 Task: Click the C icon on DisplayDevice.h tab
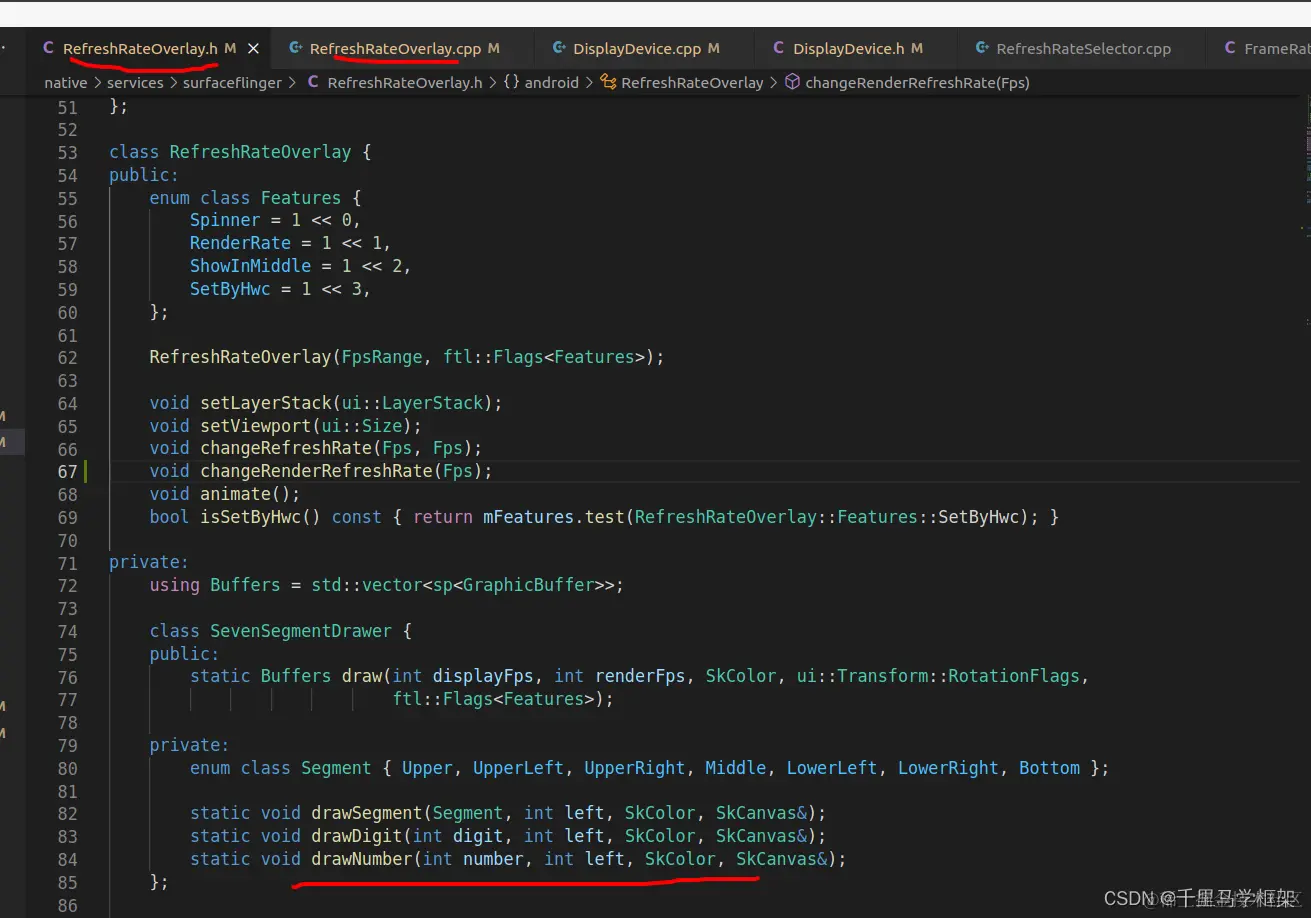779,48
